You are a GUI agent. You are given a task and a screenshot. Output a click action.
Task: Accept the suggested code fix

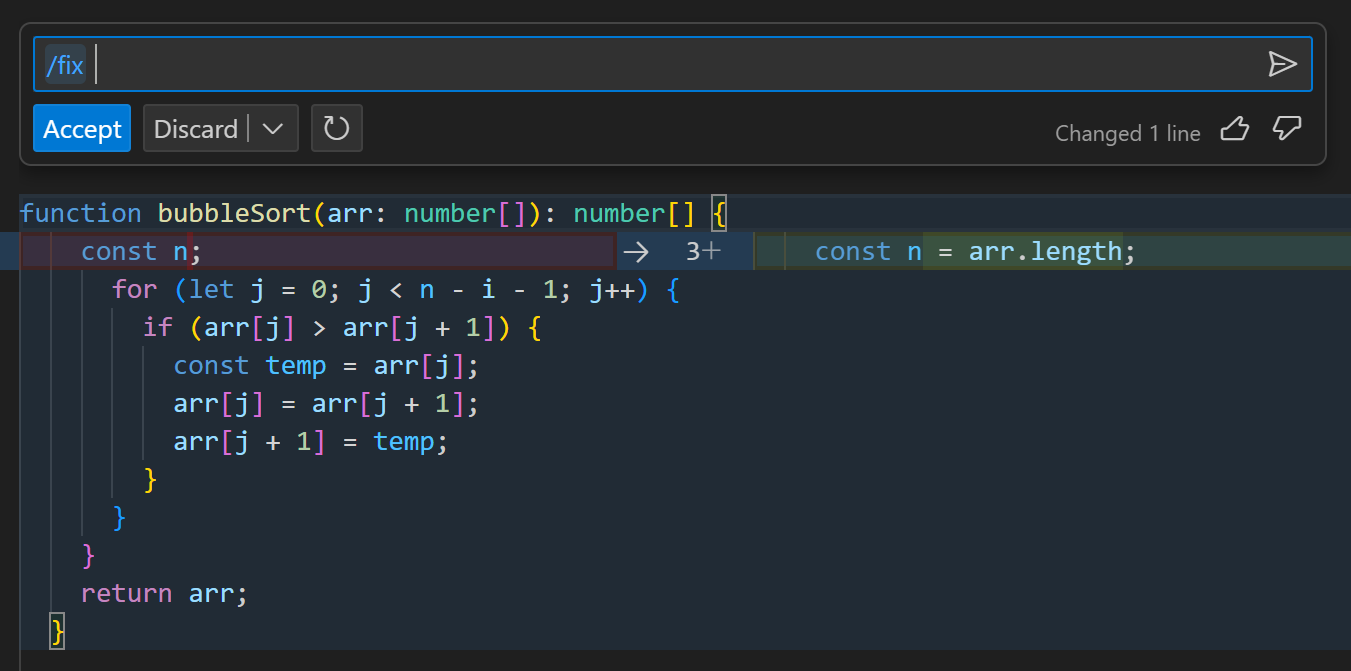81,128
